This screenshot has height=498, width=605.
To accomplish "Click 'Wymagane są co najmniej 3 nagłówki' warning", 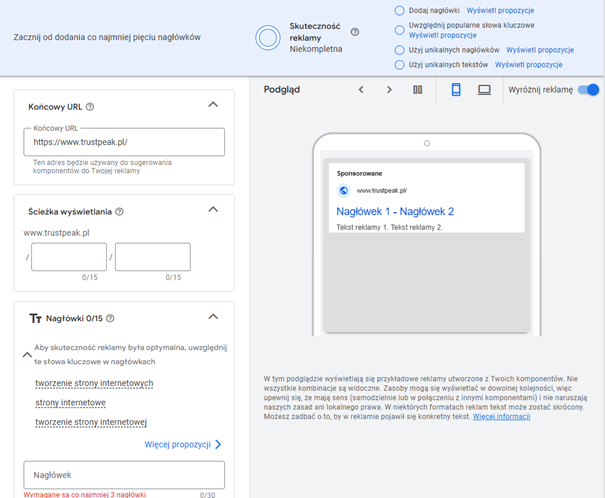I will tap(84, 495).
